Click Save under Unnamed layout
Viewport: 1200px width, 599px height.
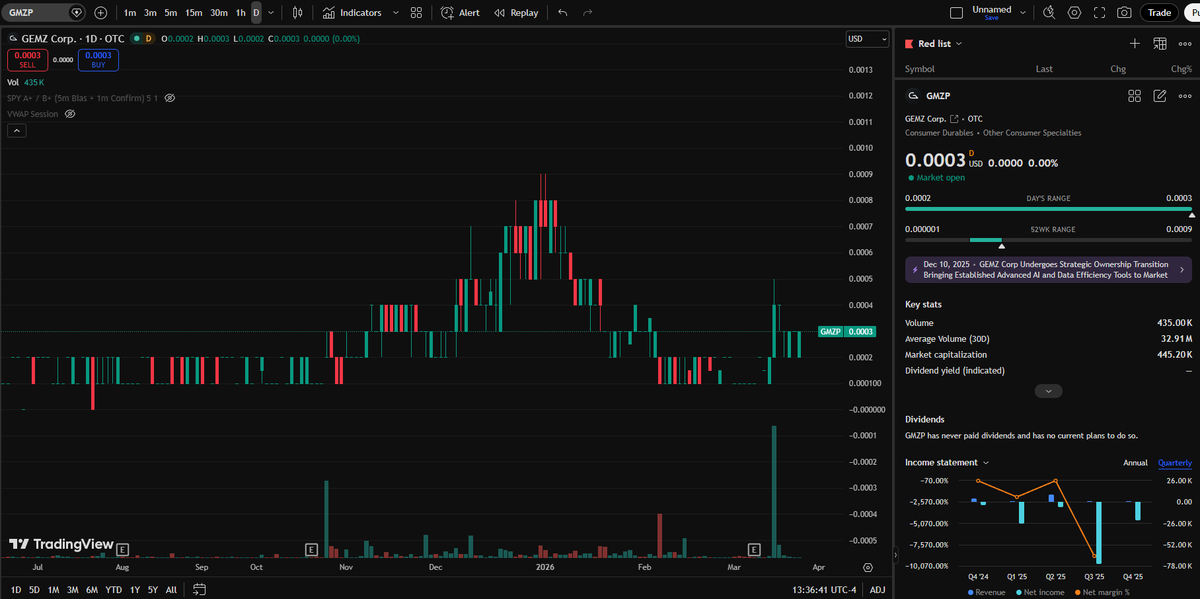coord(991,18)
